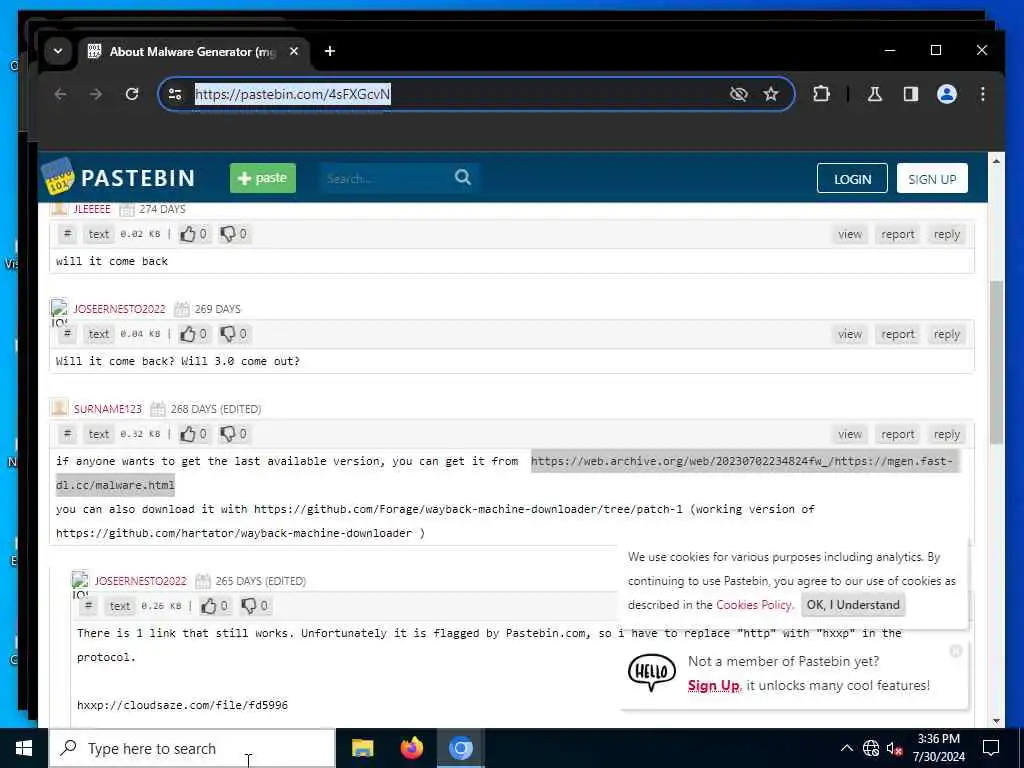The height and width of the screenshot is (768, 1024).
Task: Go forward to the next page
Action: [96, 94]
